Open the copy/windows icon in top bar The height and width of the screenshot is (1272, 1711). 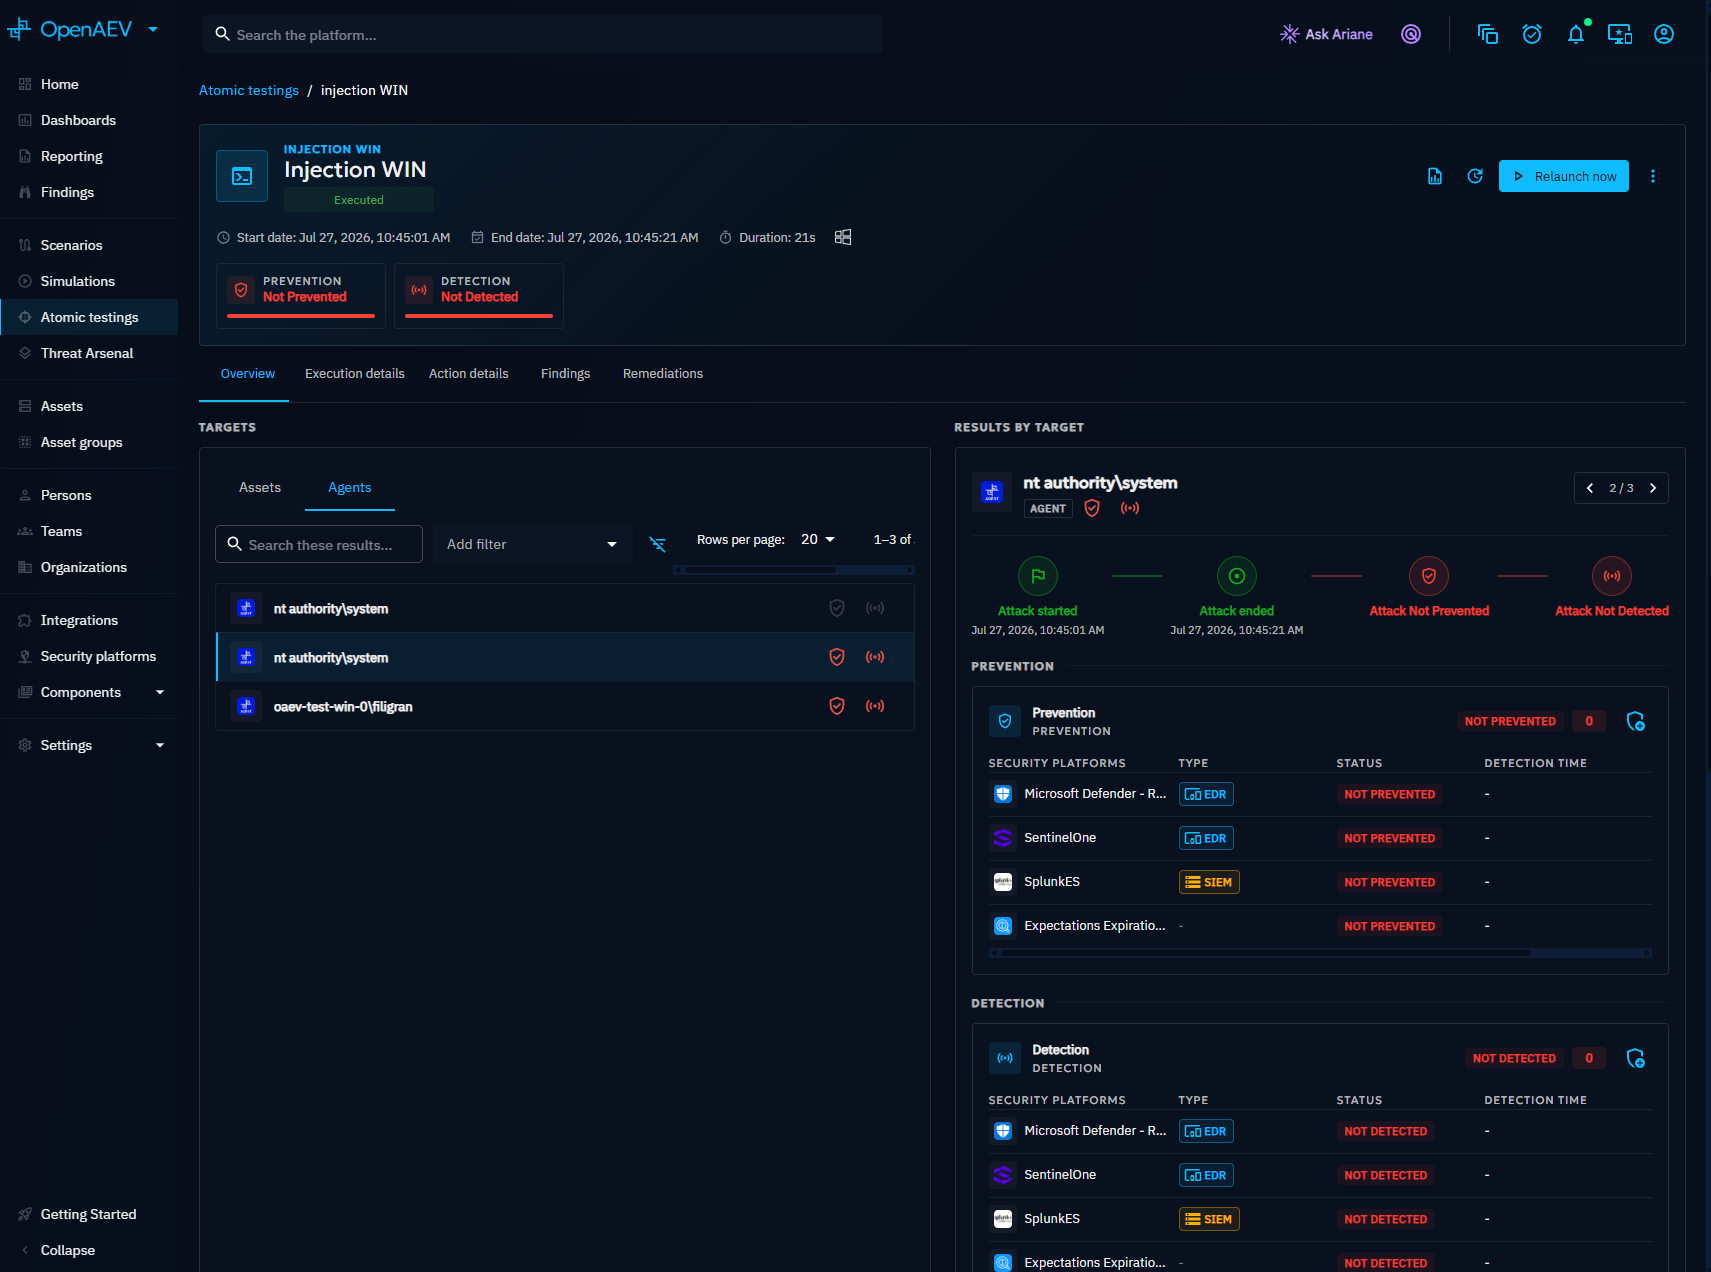coord(1488,34)
